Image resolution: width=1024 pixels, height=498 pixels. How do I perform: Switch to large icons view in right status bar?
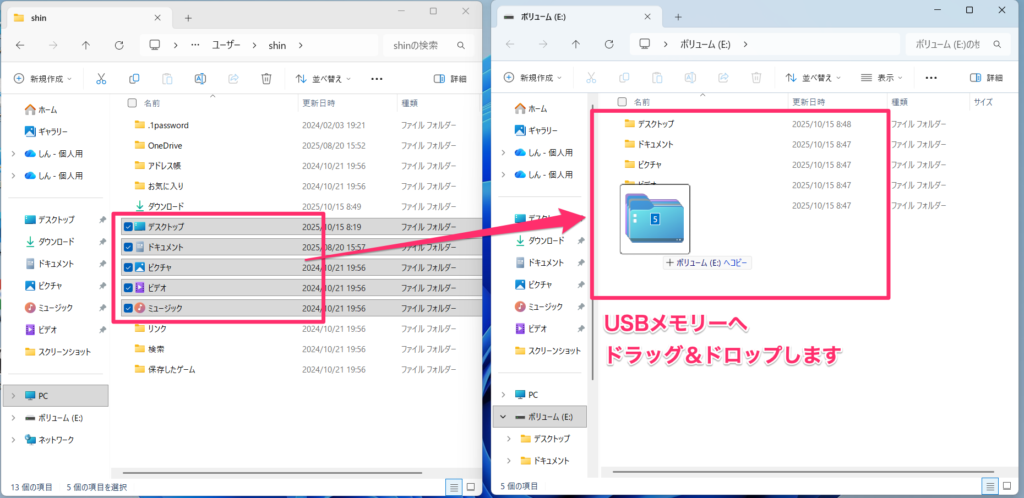(1008, 486)
